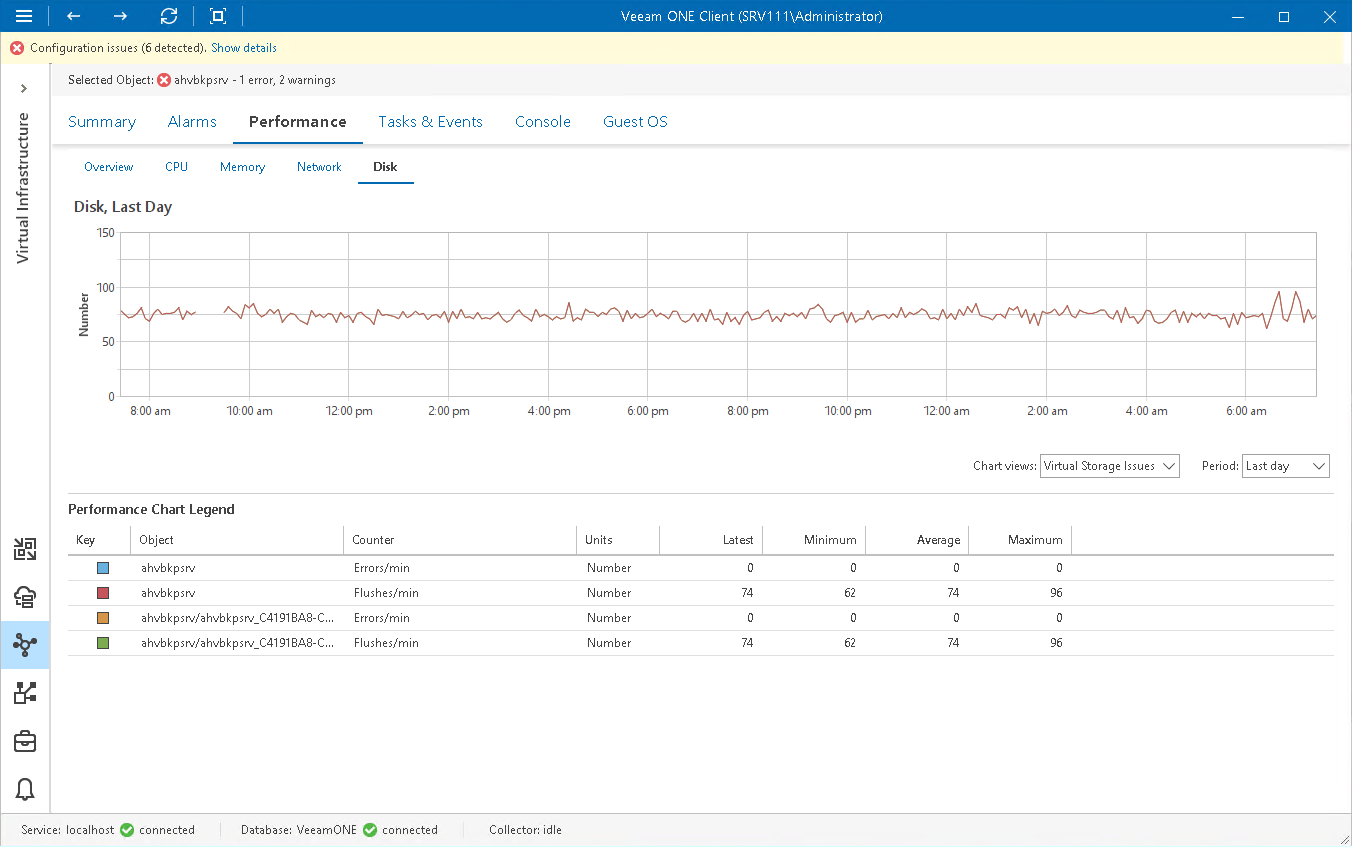Image resolution: width=1352 pixels, height=847 pixels.
Task: Sort legend by the Counter column header
Action: (x=373, y=539)
